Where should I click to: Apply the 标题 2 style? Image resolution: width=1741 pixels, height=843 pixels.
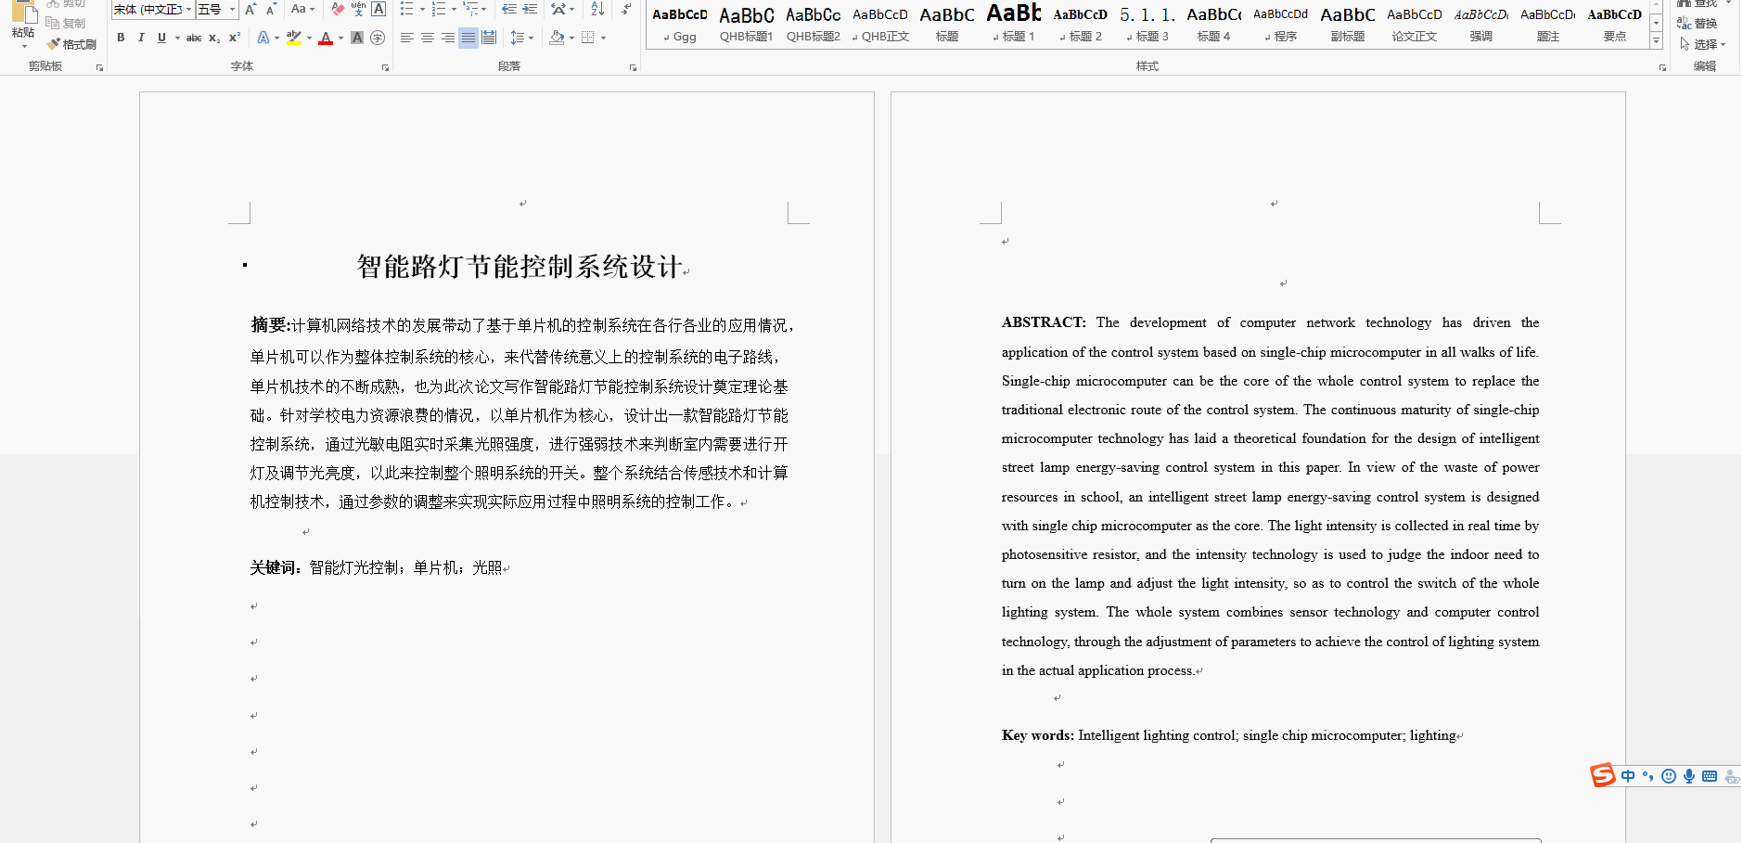[1081, 24]
